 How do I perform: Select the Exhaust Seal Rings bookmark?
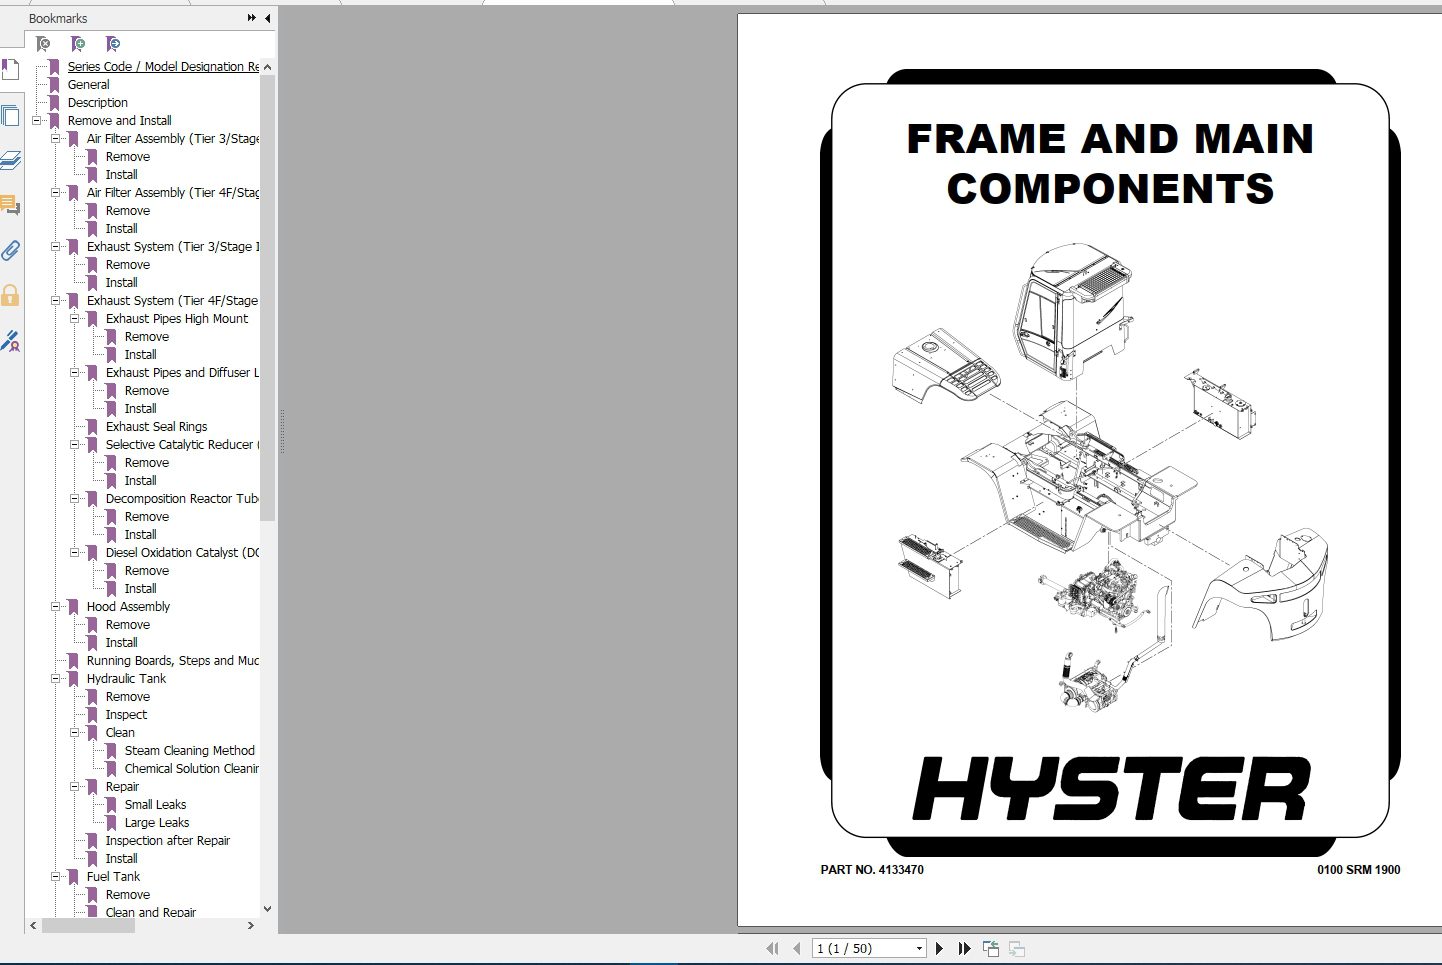(156, 427)
